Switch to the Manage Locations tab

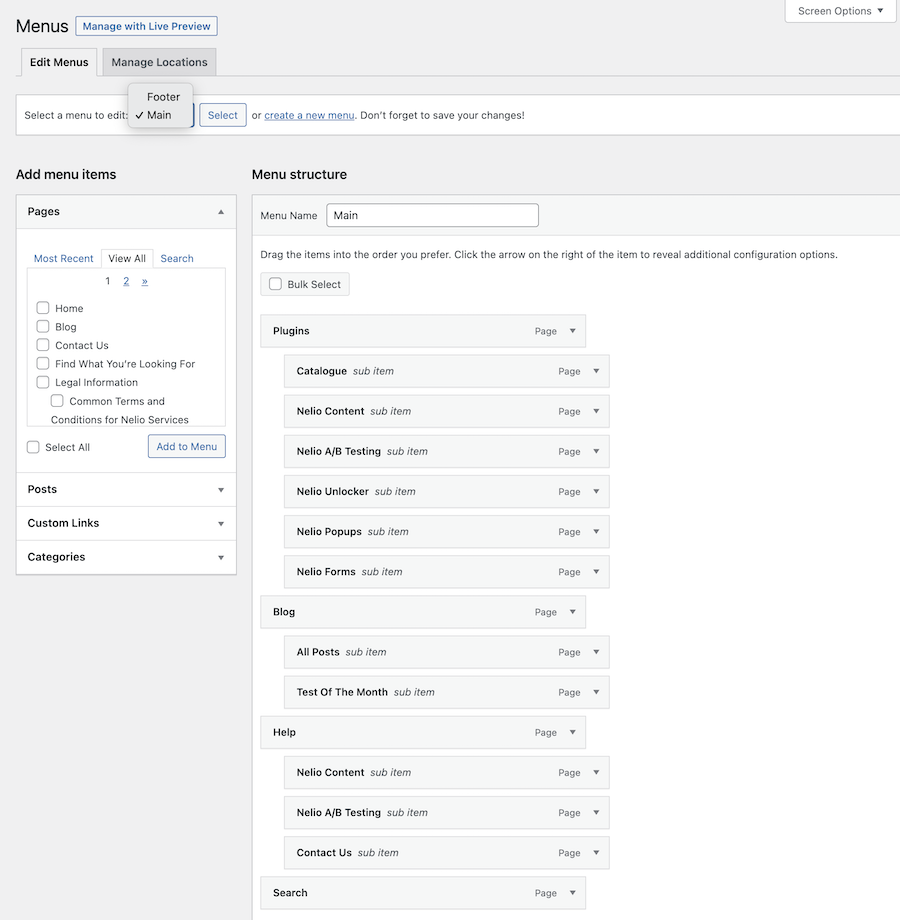coord(160,62)
